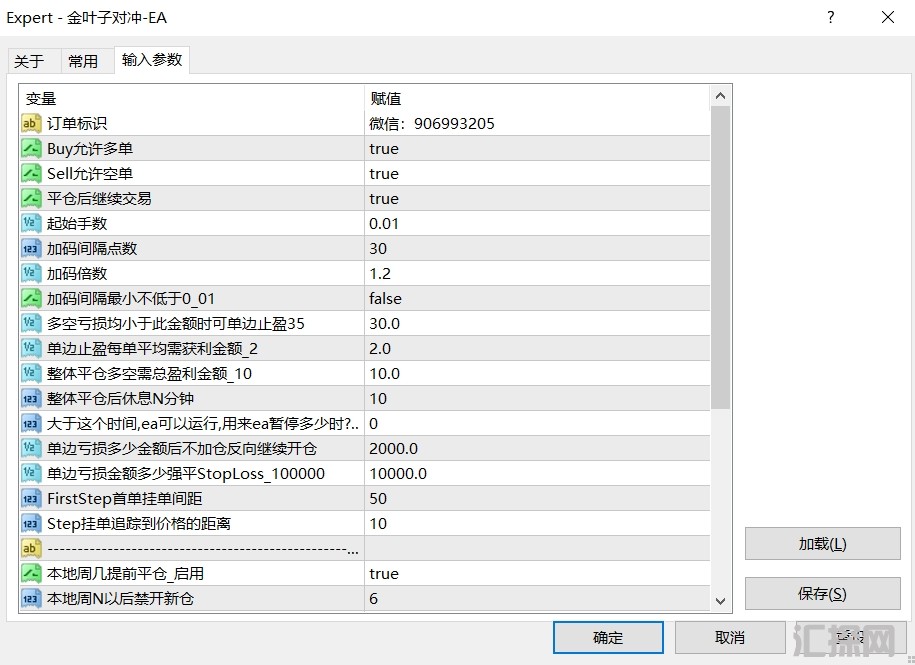This screenshot has height=665, width=915.
Task: Select the 加码倍数 value 1.2
Action: tap(537, 274)
